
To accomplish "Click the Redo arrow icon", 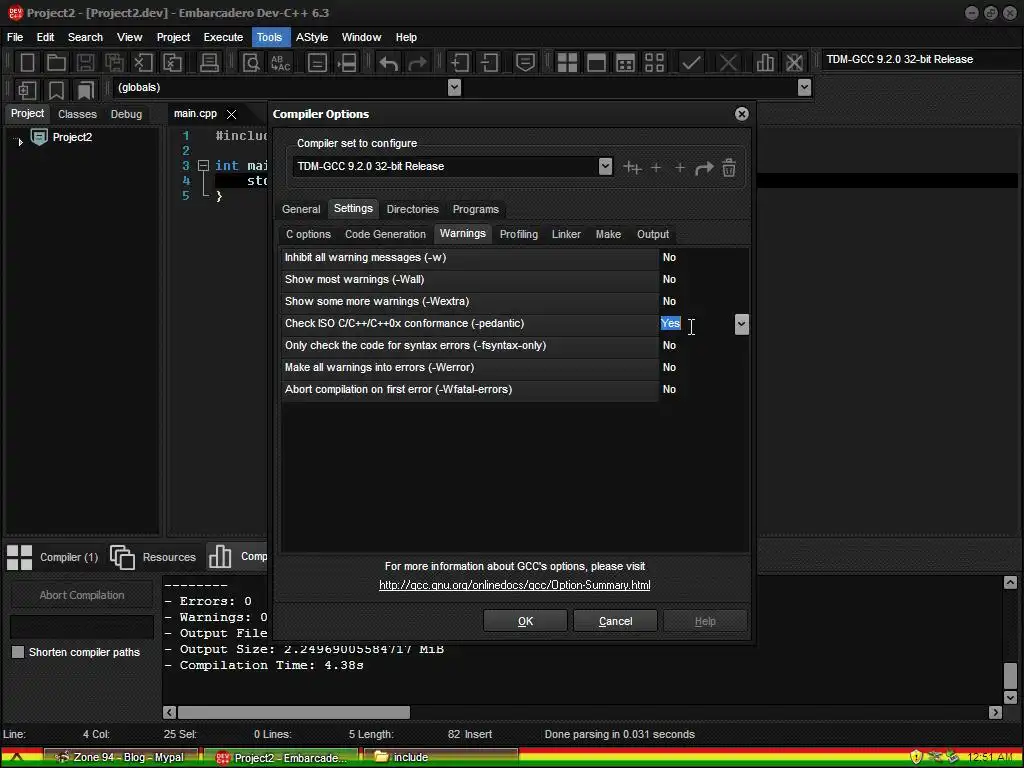I will pos(417,63).
